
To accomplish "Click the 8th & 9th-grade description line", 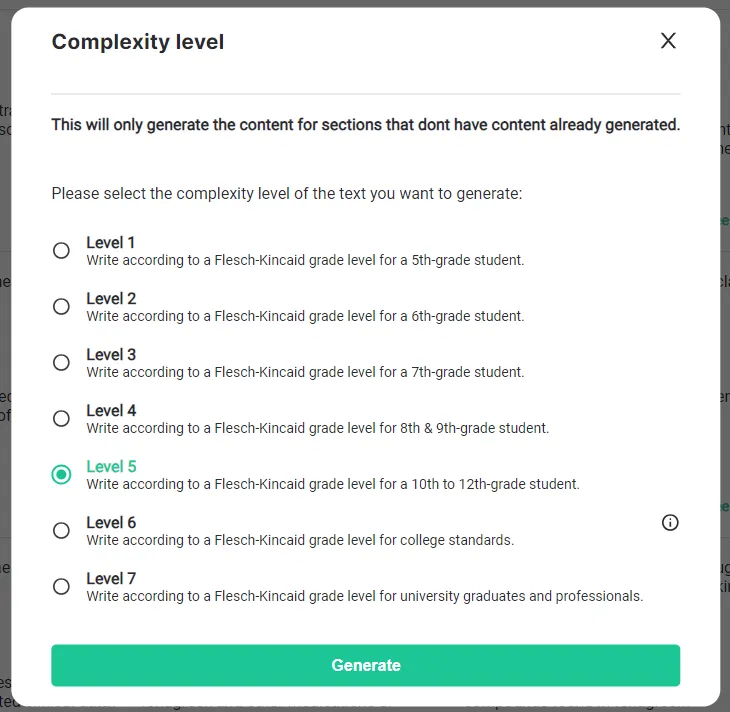I will [x=318, y=428].
